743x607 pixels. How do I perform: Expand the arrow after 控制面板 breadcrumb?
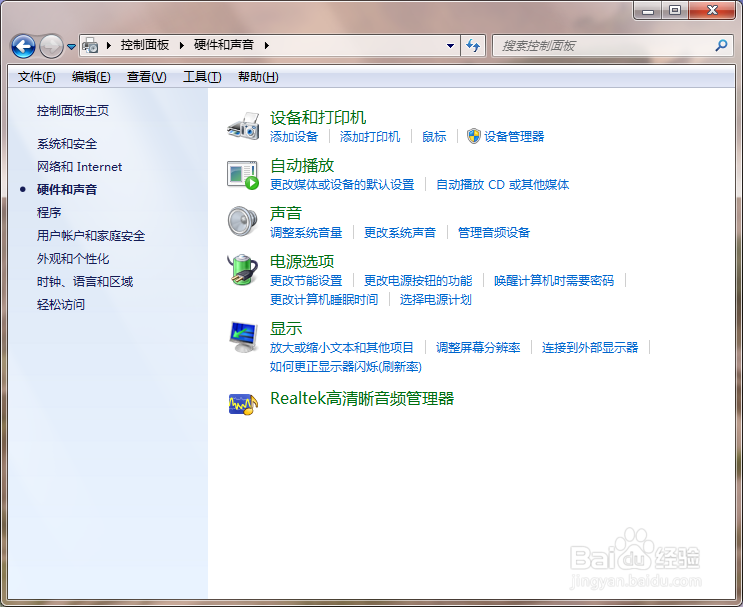point(181,45)
